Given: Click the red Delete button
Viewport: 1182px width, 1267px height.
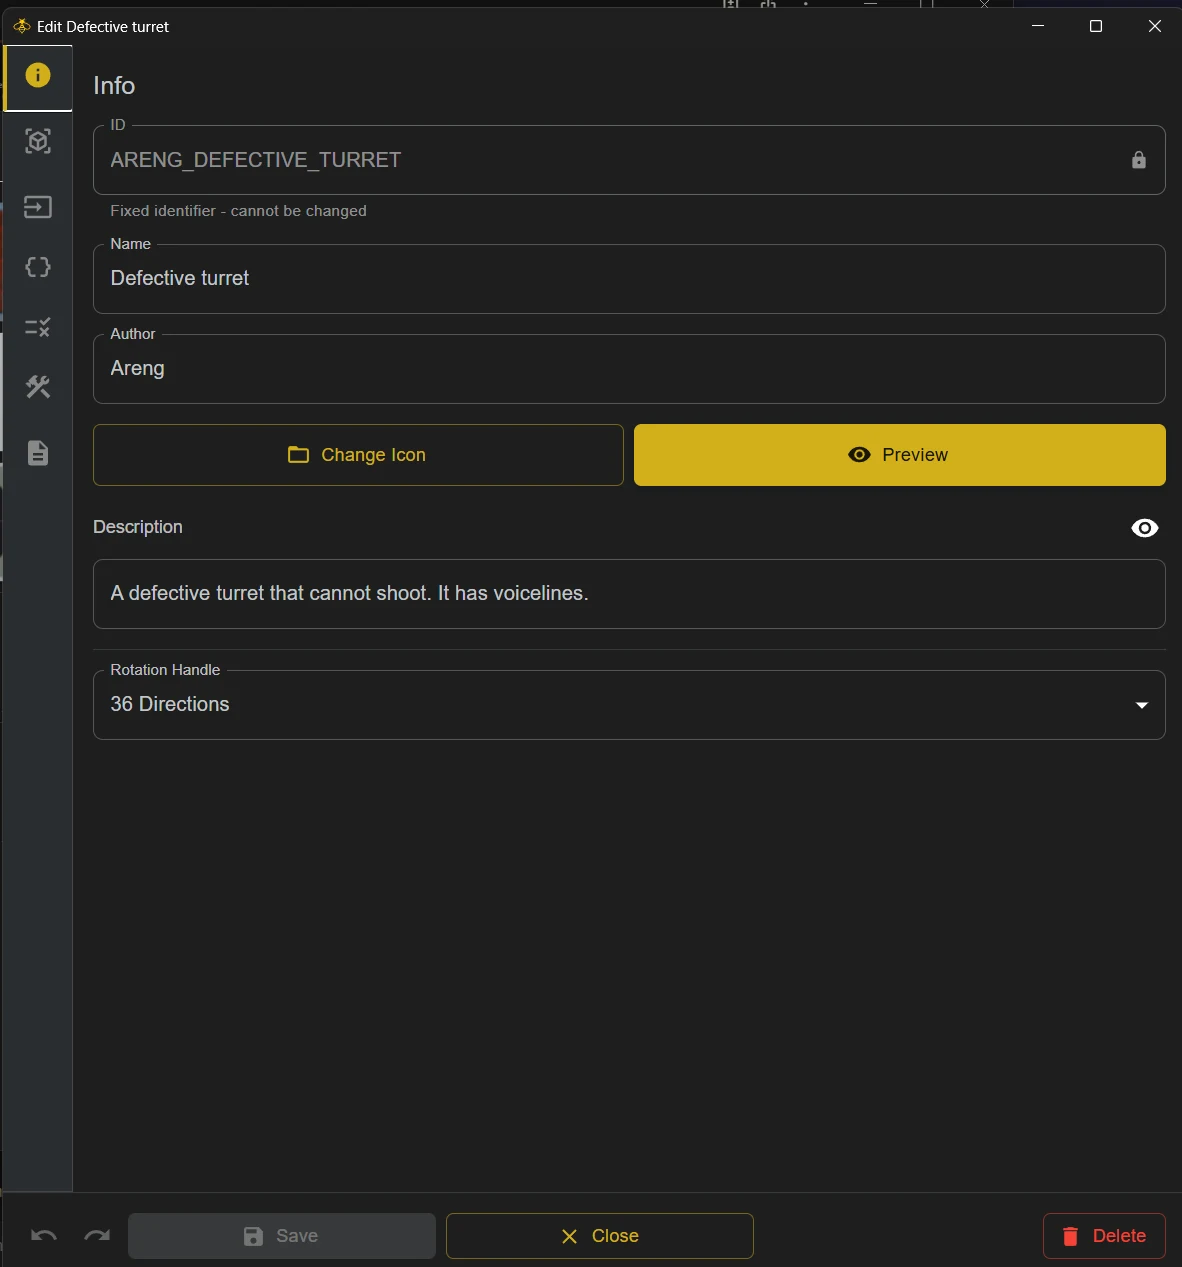Looking at the screenshot, I should click(x=1104, y=1236).
